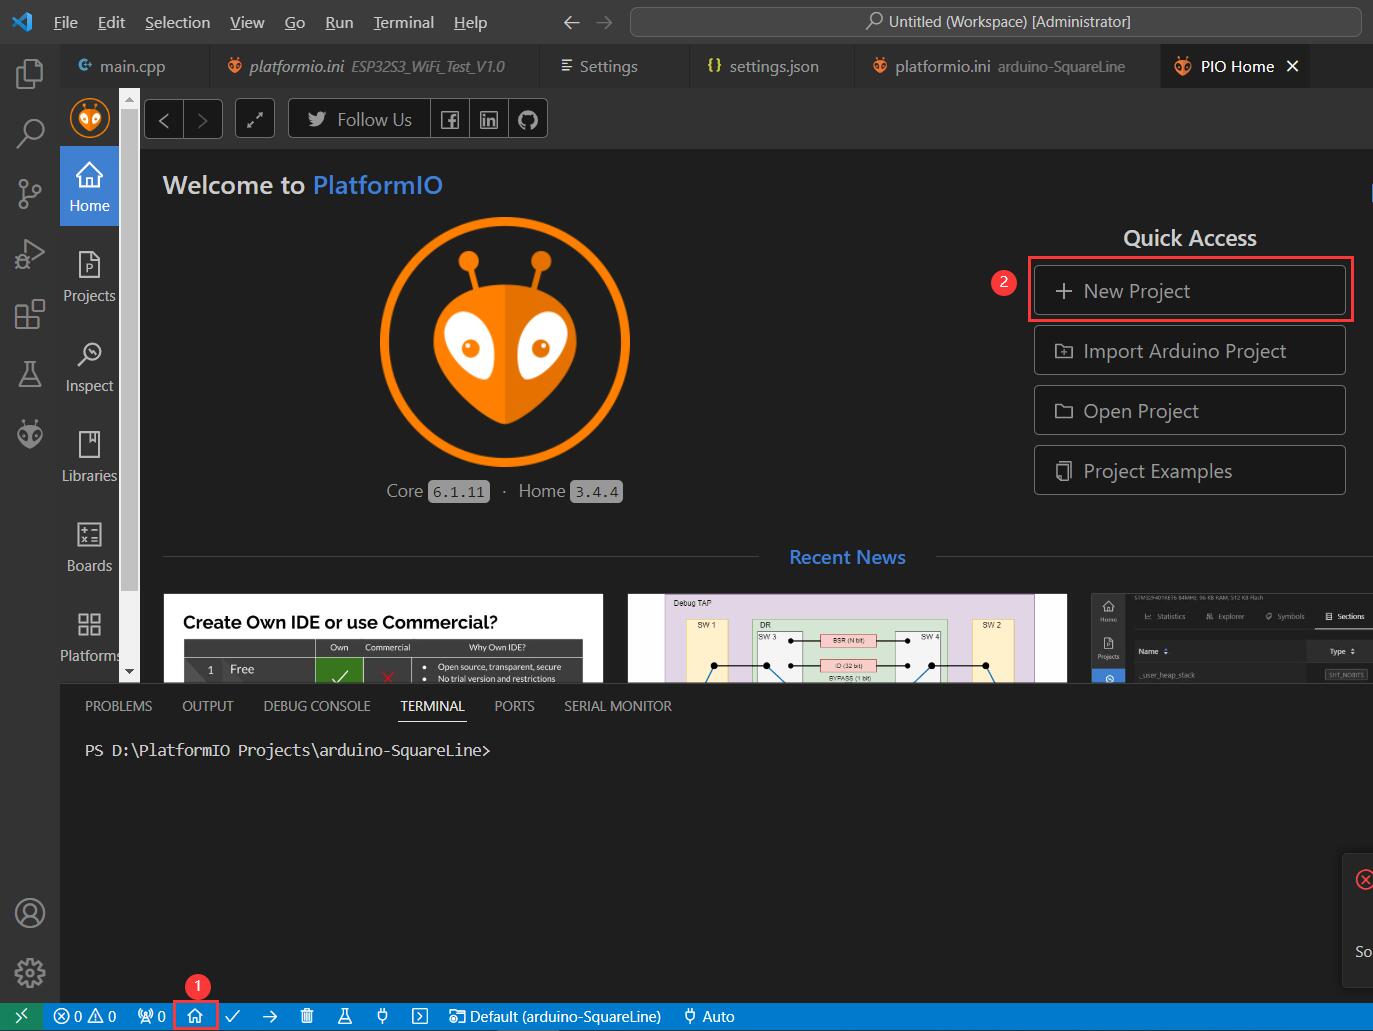Click PlatformIO Home icon in status bar
1373x1031 pixels.
tap(195, 1016)
